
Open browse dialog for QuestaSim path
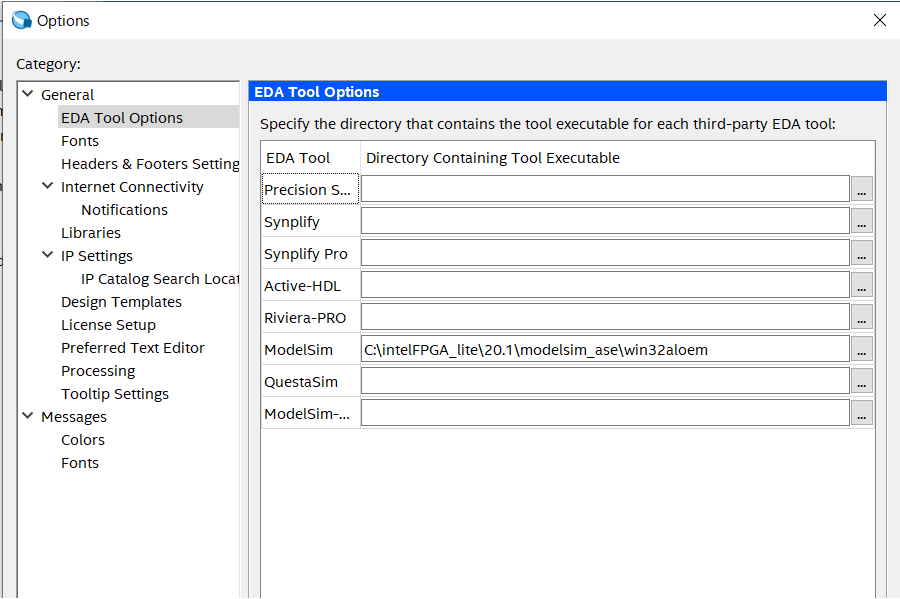click(x=861, y=381)
